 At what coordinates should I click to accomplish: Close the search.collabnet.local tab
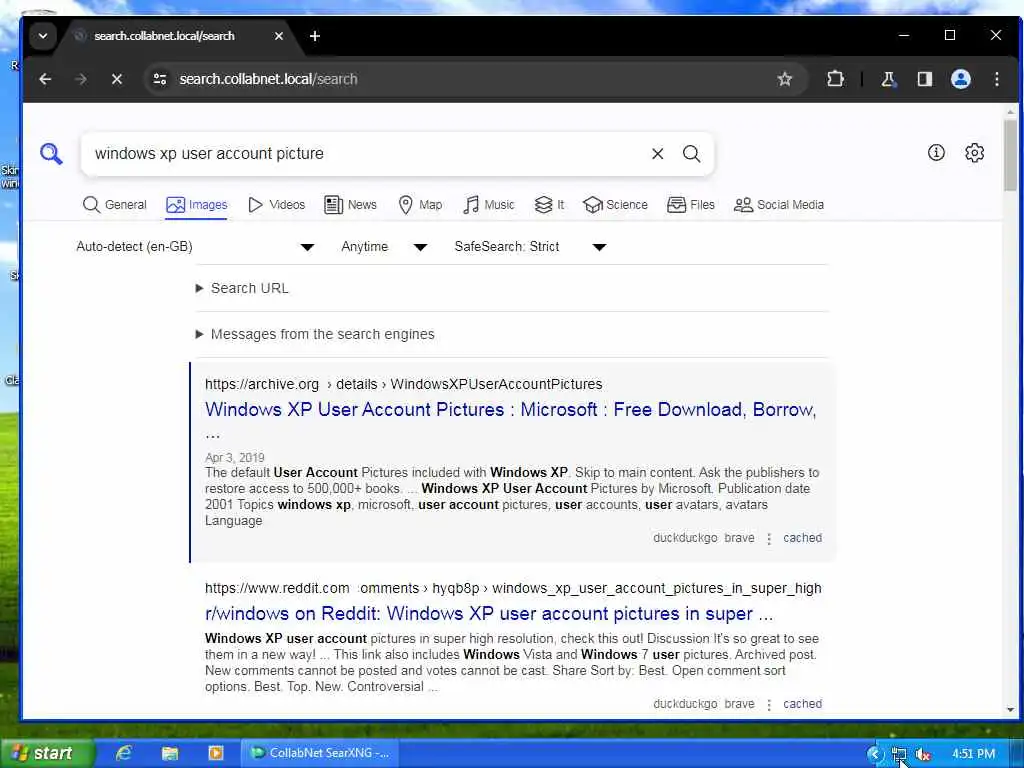[x=279, y=36]
